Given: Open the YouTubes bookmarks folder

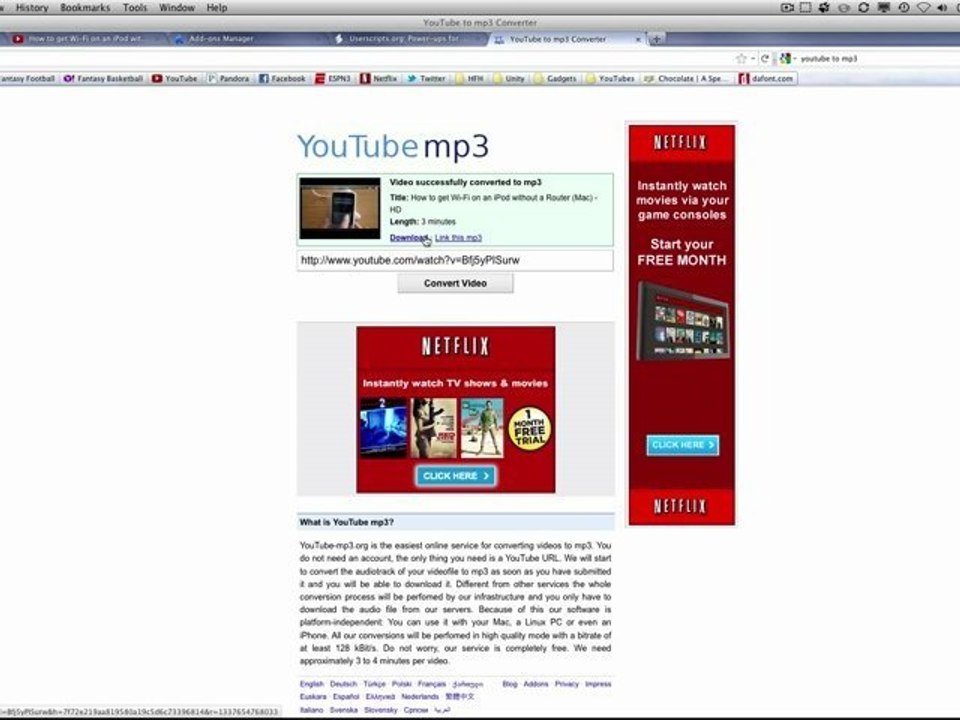Looking at the screenshot, I should click(610, 79).
